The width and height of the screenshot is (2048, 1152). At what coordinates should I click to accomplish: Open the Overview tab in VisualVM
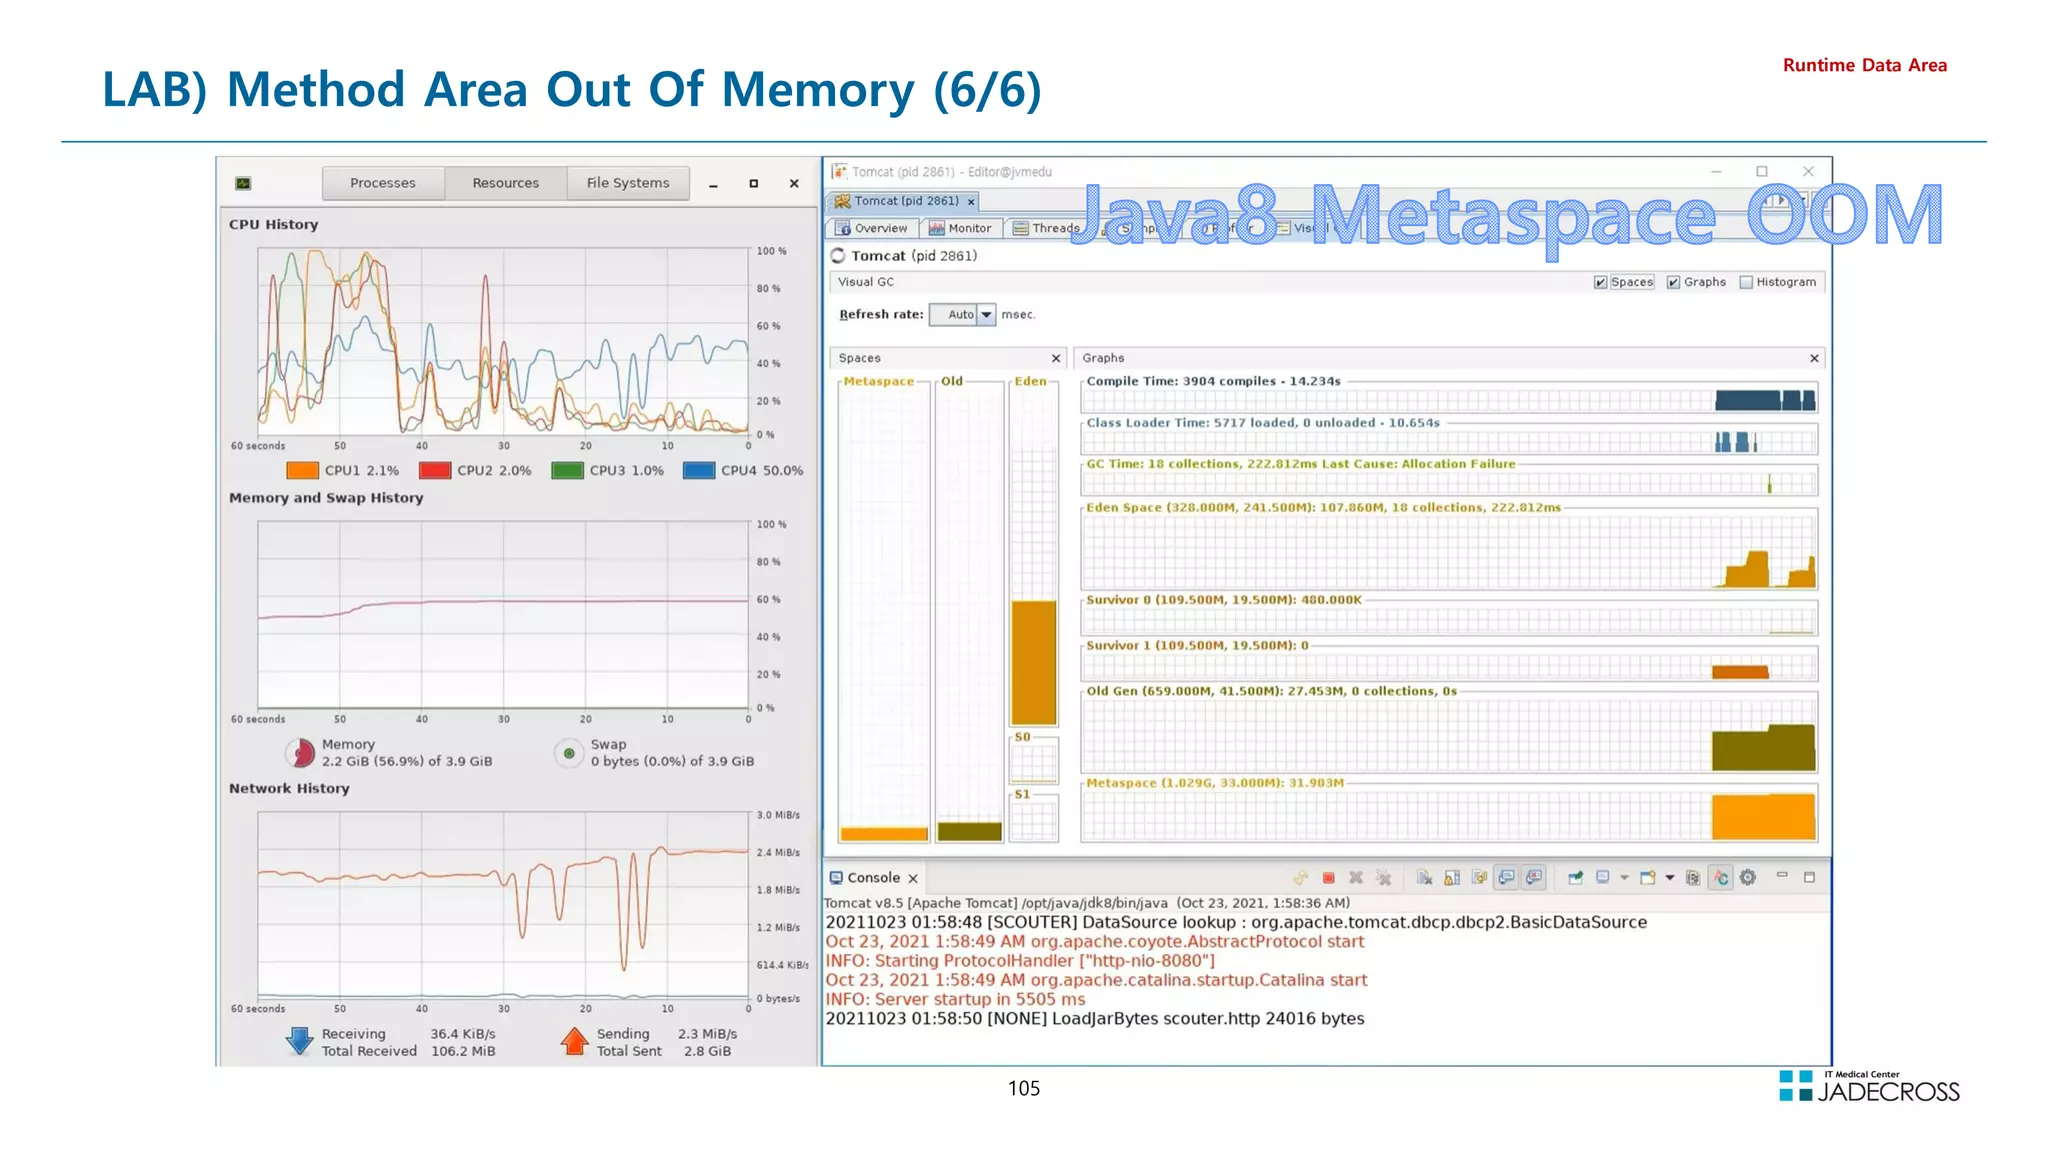pyautogui.click(x=871, y=228)
